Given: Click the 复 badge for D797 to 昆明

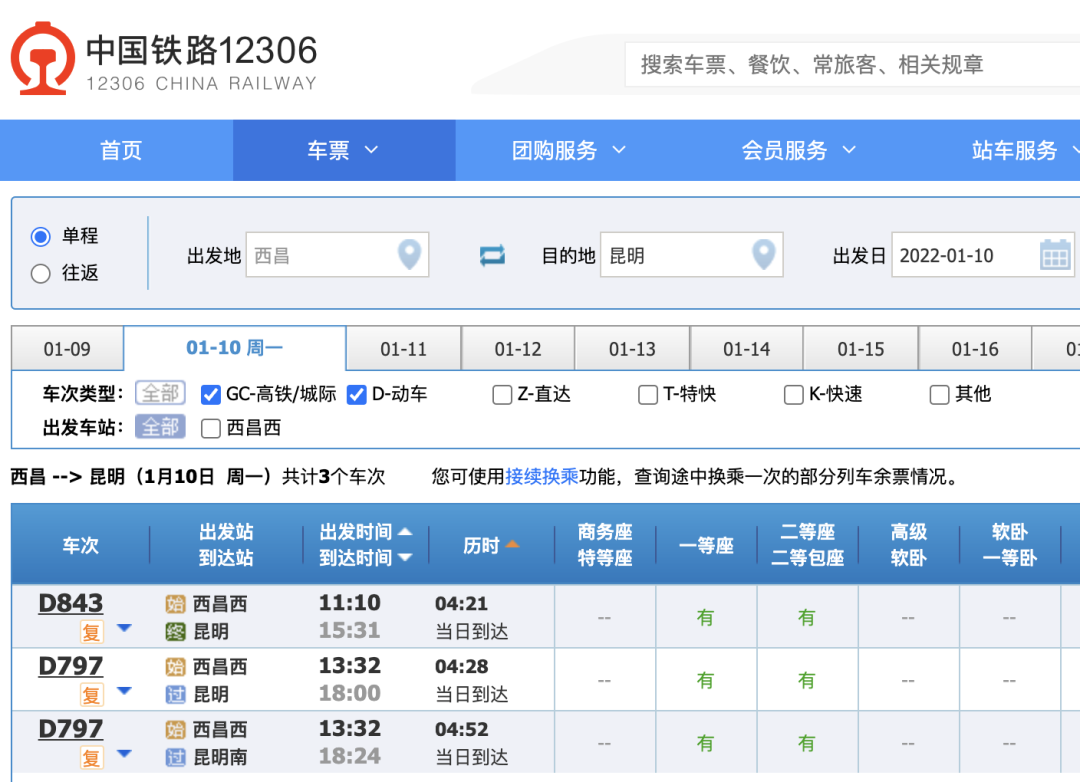Looking at the screenshot, I should (x=91, y=694).
